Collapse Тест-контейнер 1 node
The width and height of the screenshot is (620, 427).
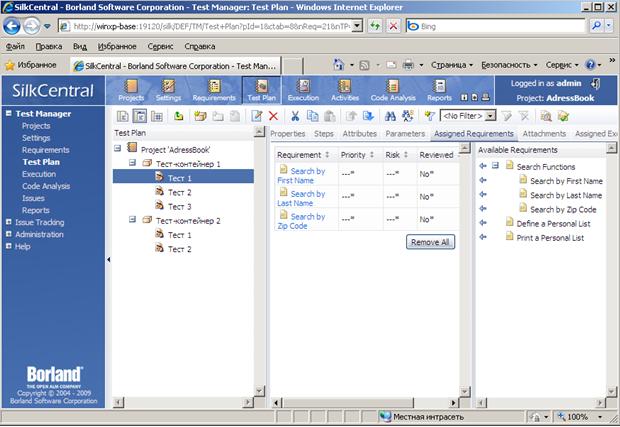(132, 162)
